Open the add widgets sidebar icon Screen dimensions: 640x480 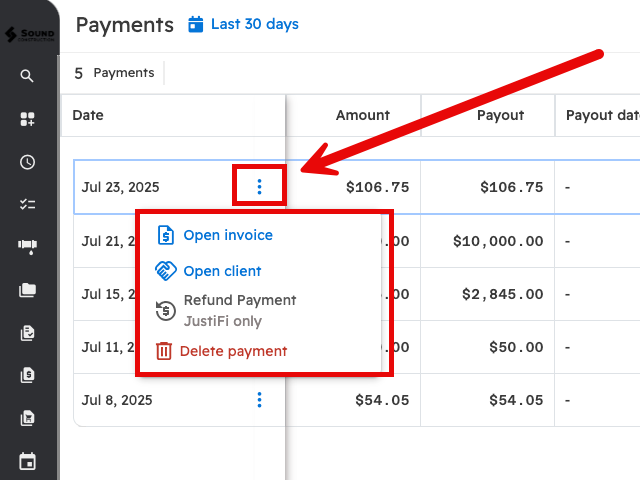[27, 119]
